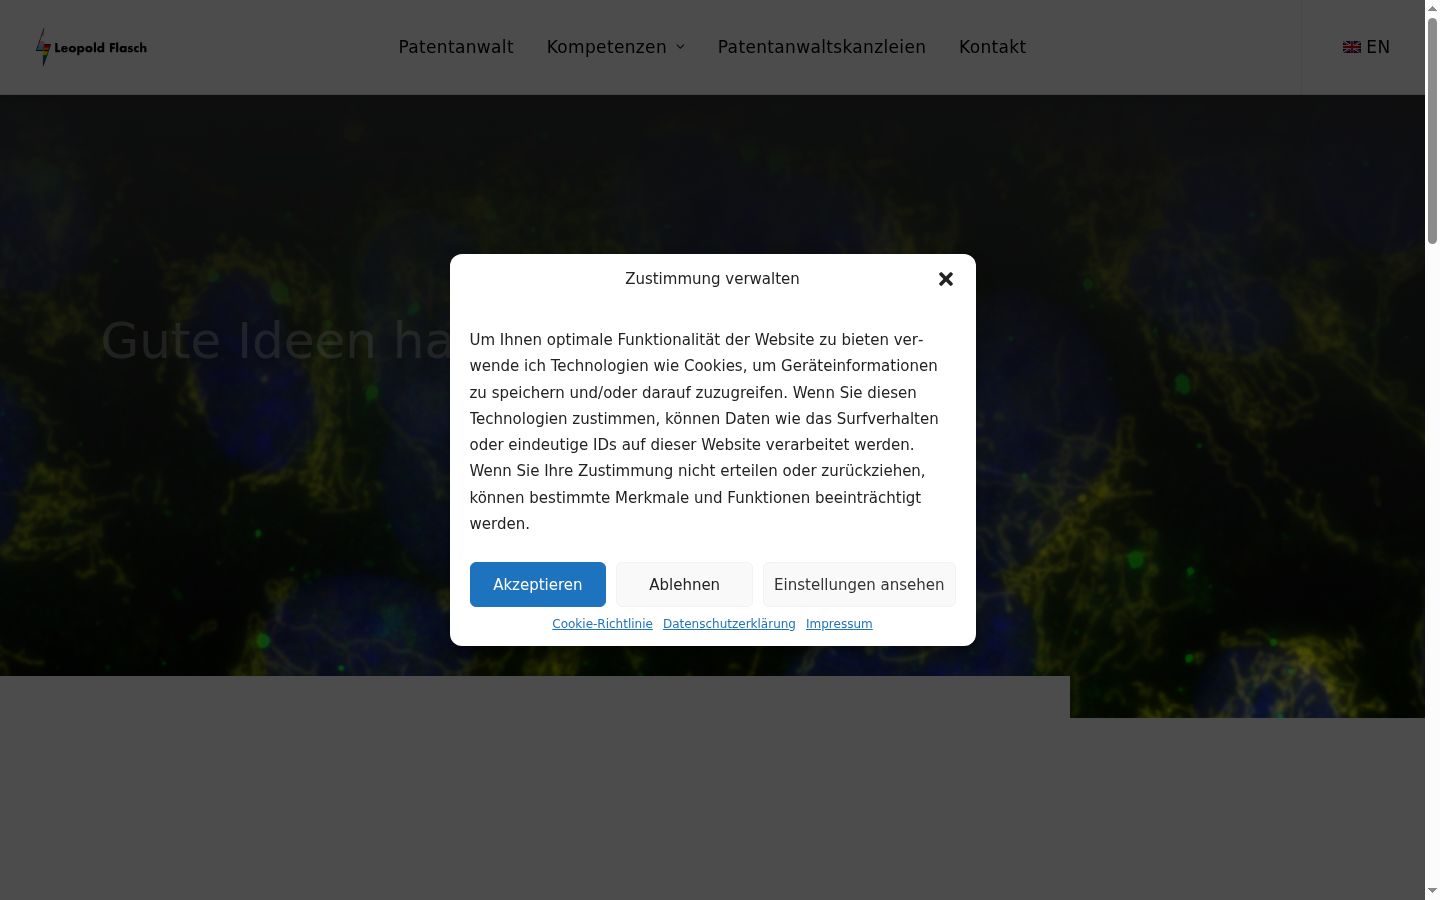
Task: Click the scrollbar up arrow
Action: pyautogui.click(x=1432, y=8)
